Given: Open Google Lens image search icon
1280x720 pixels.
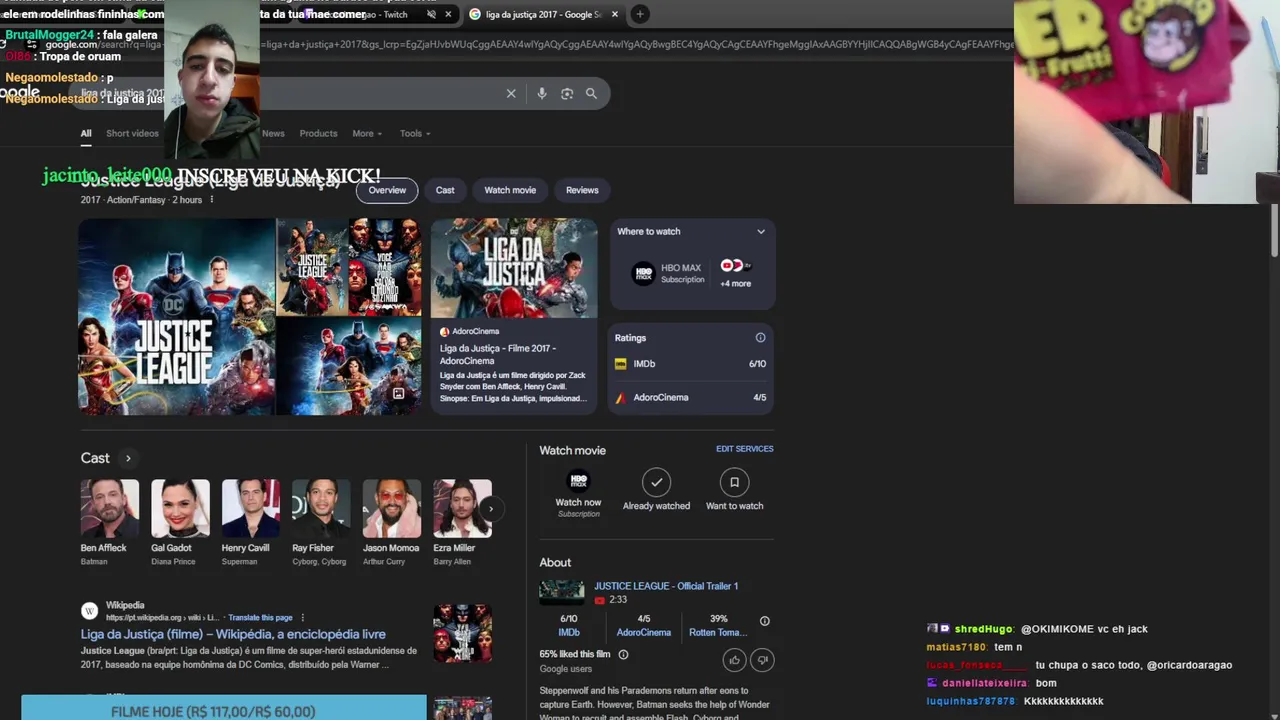Looking at the screenshot, I should (x=567, y=93).
